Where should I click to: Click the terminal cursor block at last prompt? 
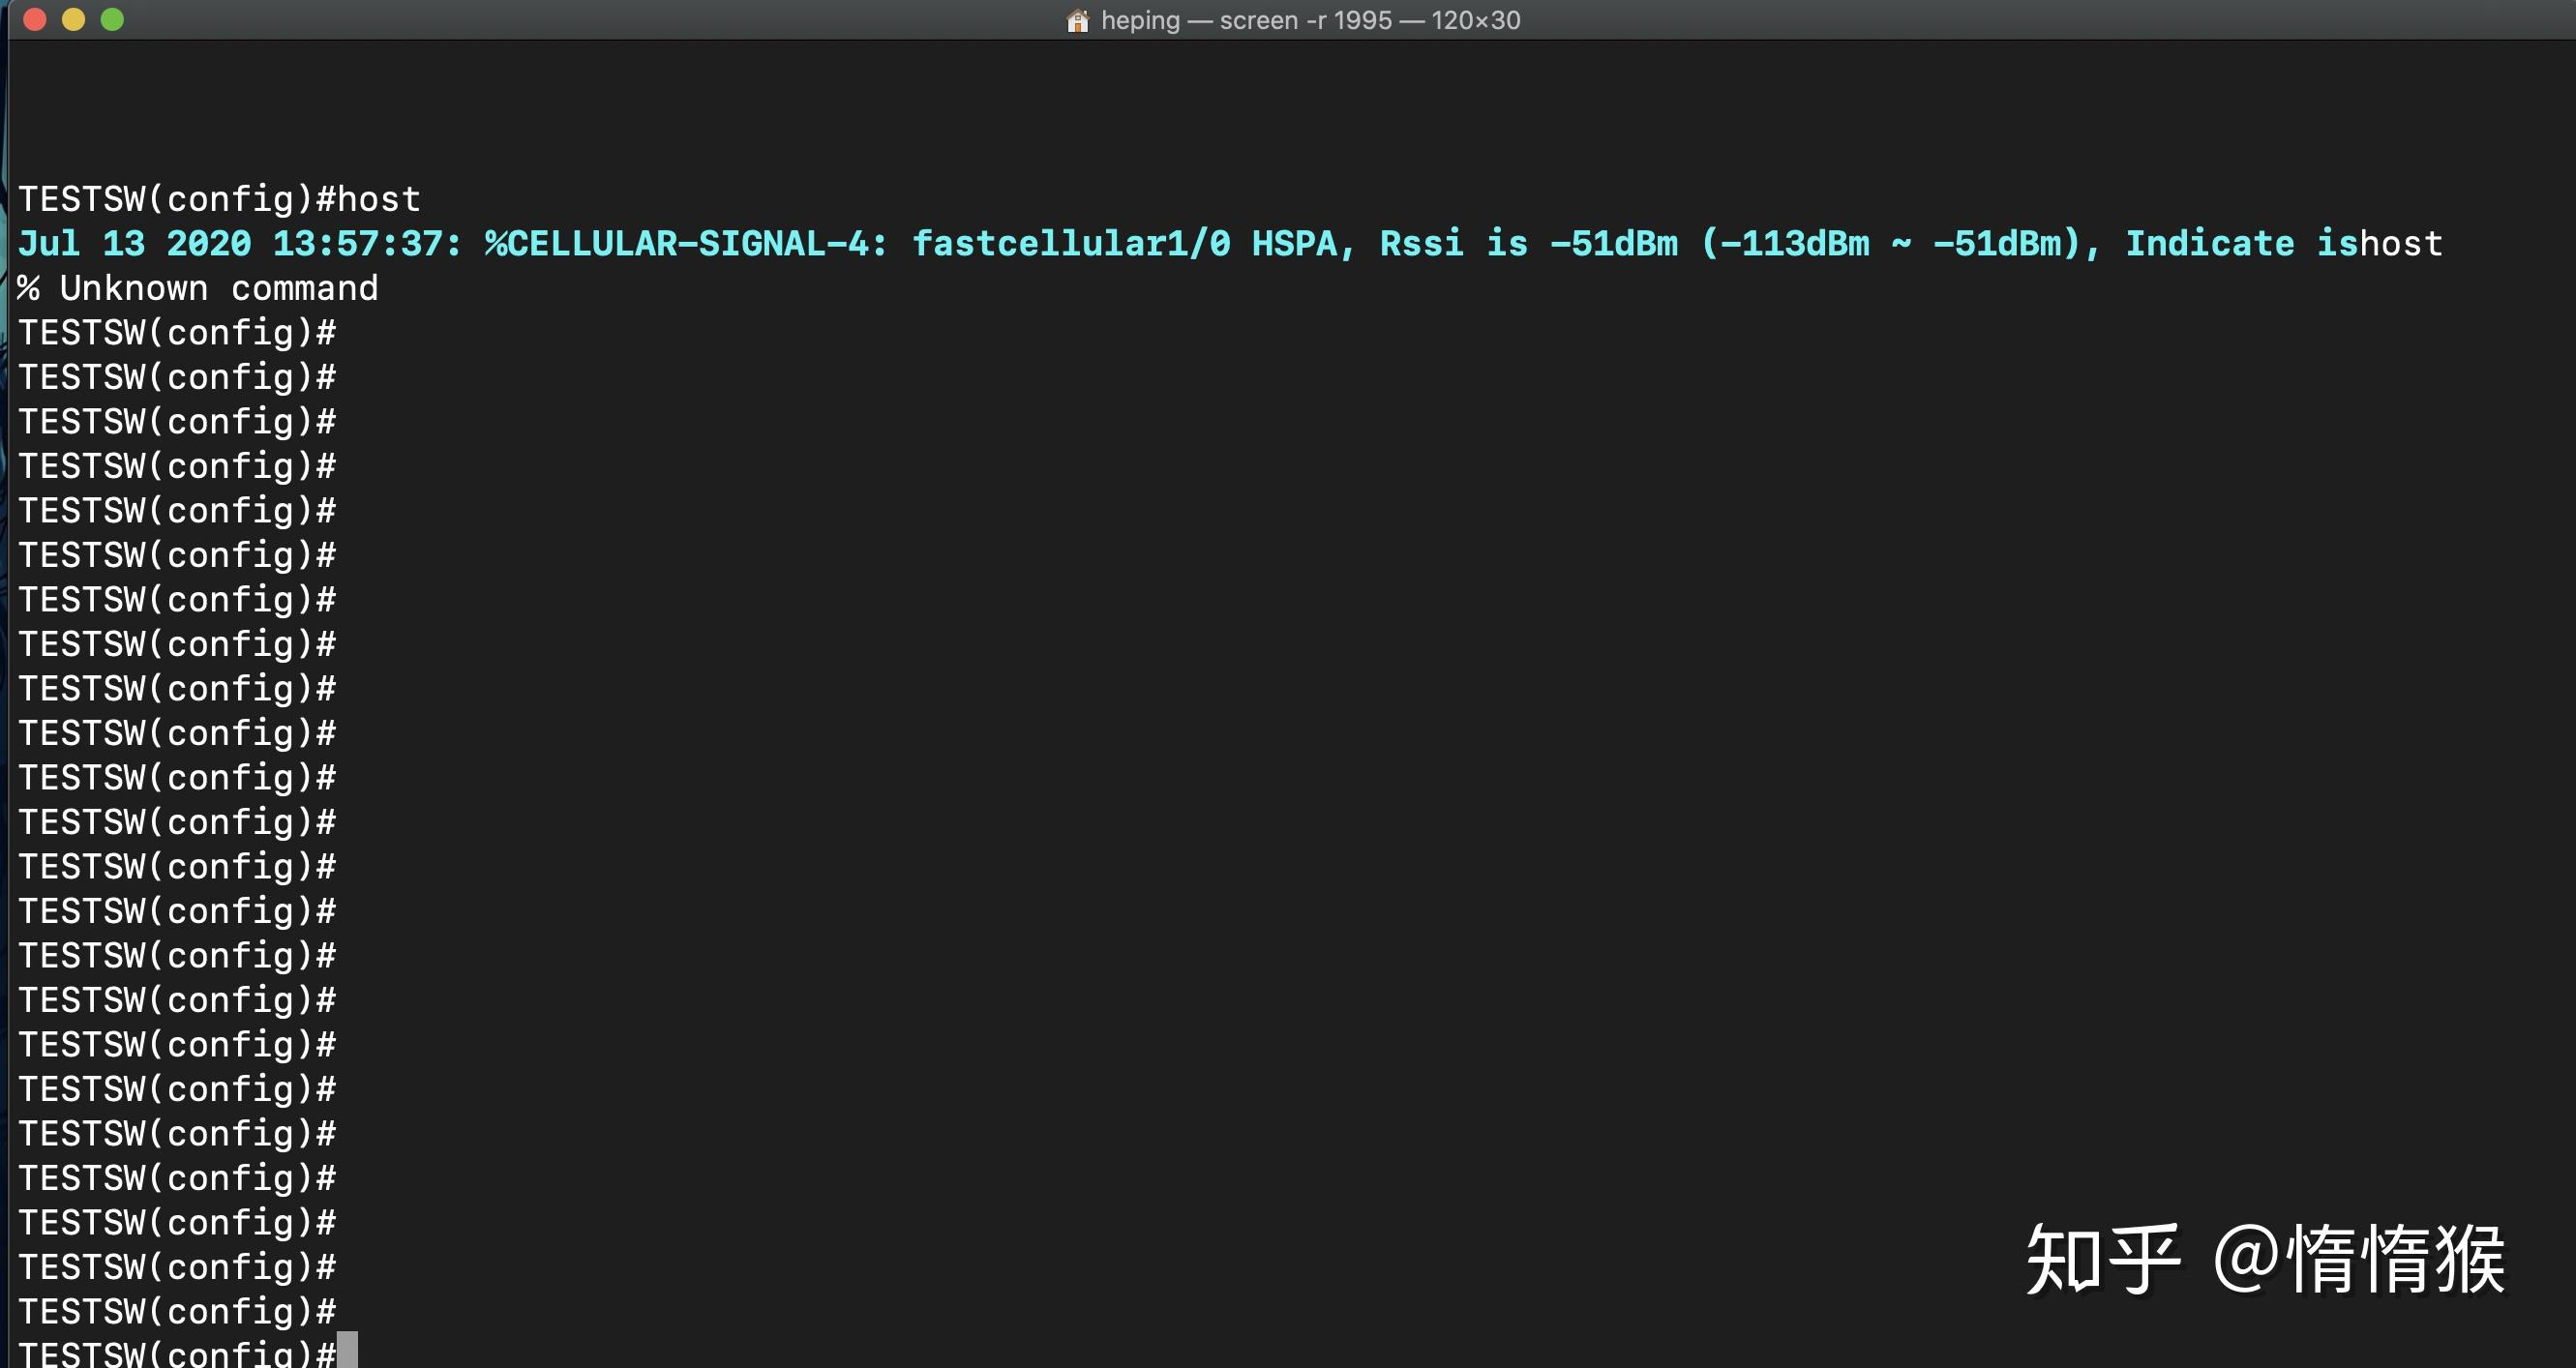click(x=347, y=1350)
